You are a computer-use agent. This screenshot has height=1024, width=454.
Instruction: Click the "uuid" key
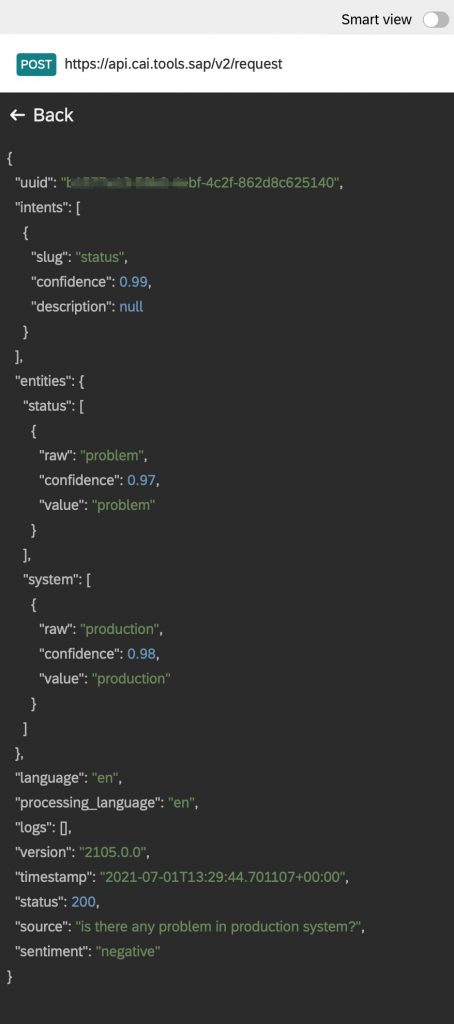pos(37,183)
